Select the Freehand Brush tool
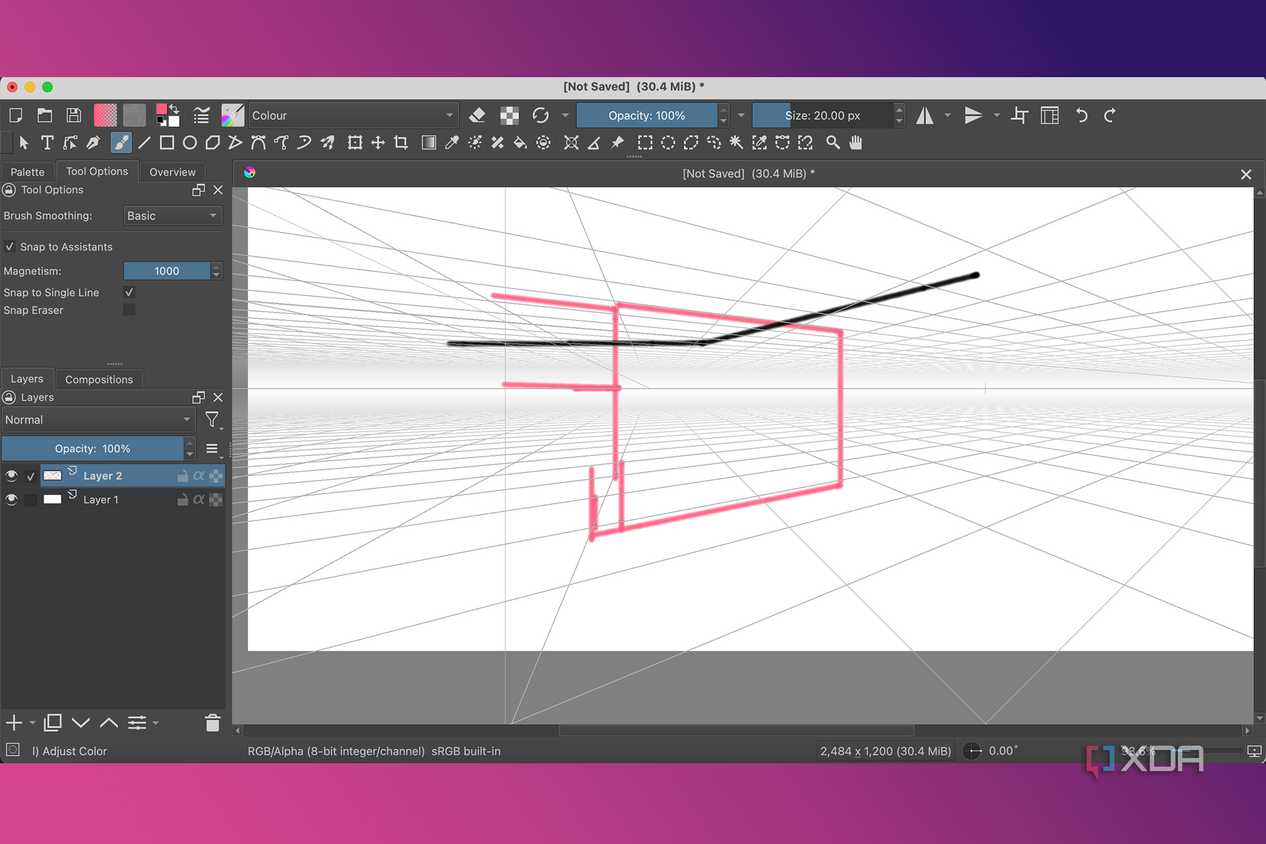 (x=120, y=143)
